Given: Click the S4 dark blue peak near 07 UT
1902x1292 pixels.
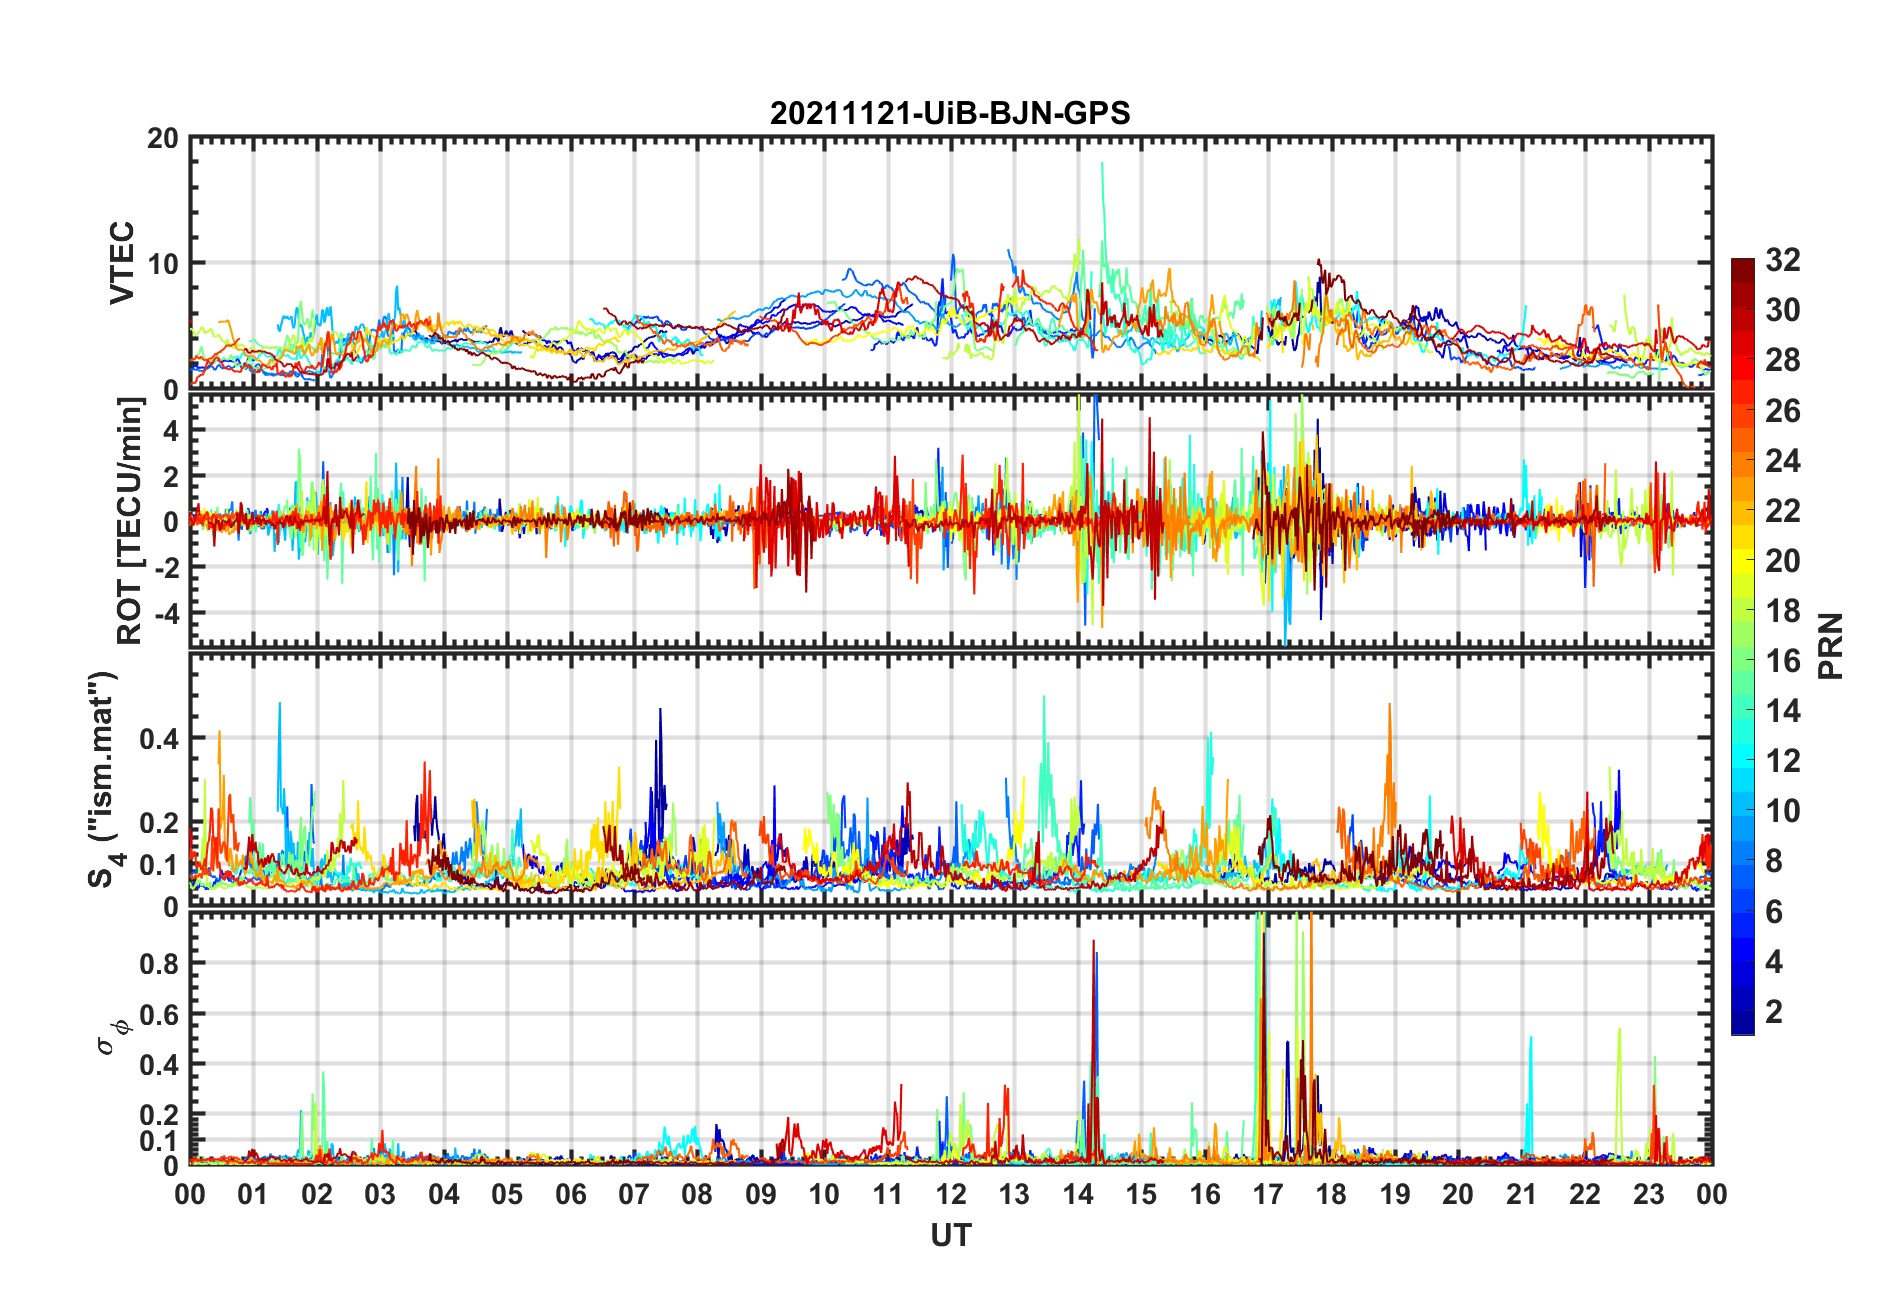Looking at the screenshot, I should 660,710.
